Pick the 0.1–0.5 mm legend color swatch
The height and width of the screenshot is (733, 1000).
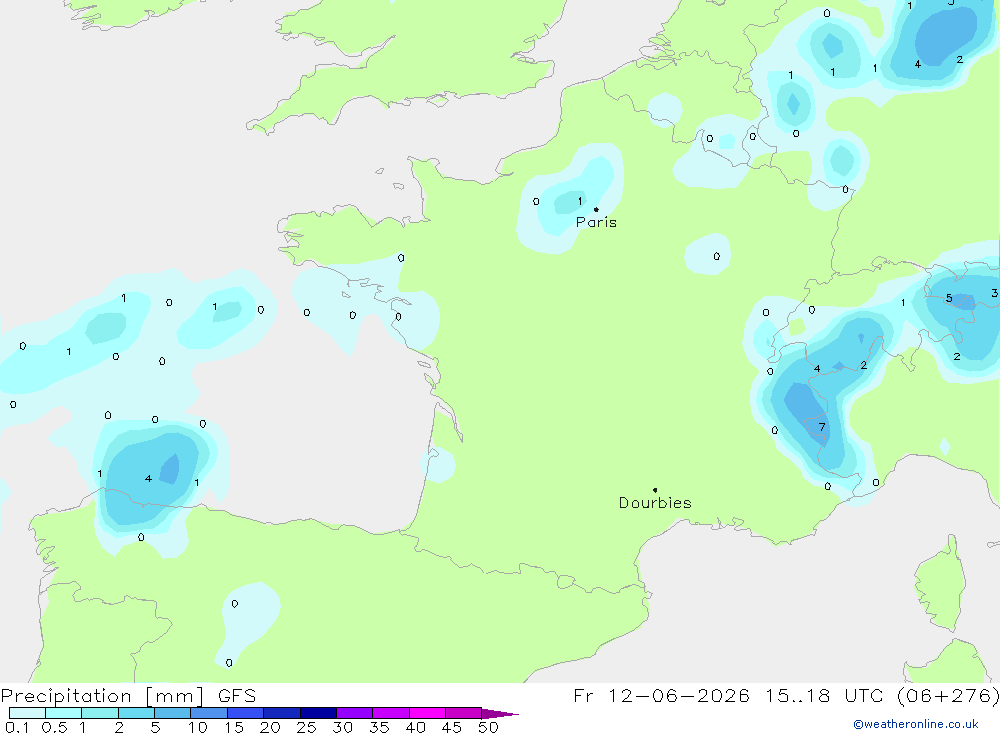point(27,713)
